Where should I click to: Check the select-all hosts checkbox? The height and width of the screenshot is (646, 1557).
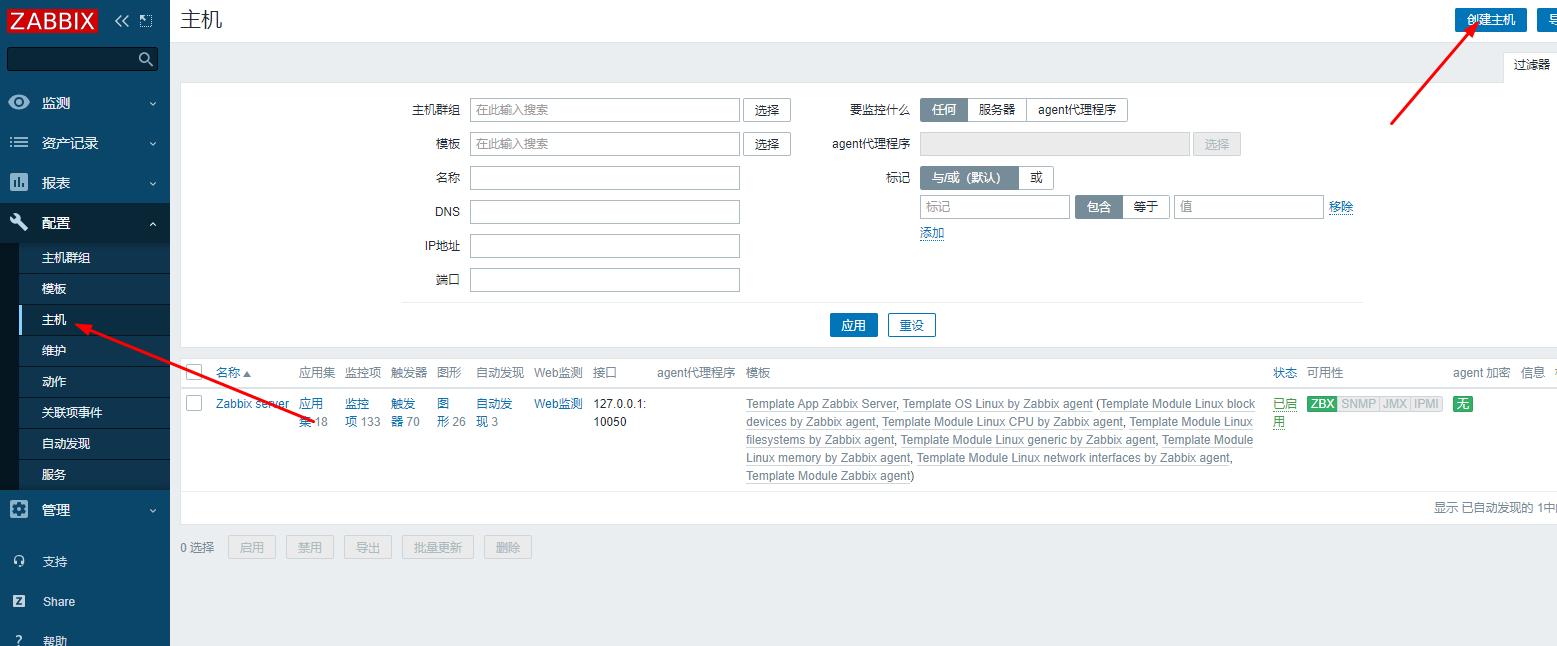point(194,372)
